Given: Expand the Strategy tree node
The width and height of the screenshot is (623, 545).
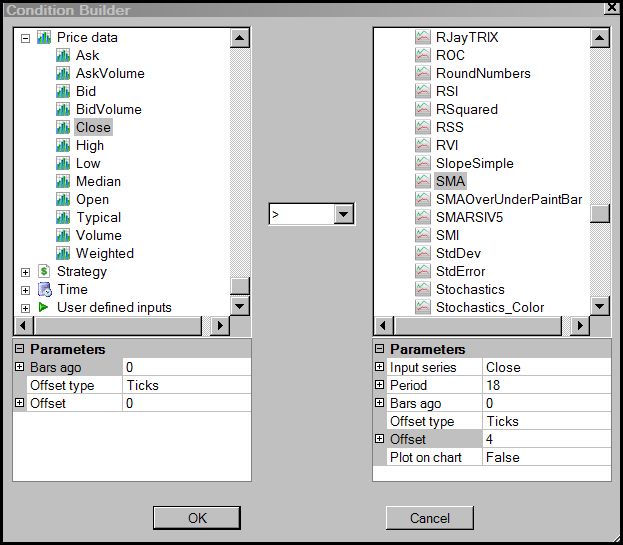Looking at the screenshot, I should pos(25,272).
